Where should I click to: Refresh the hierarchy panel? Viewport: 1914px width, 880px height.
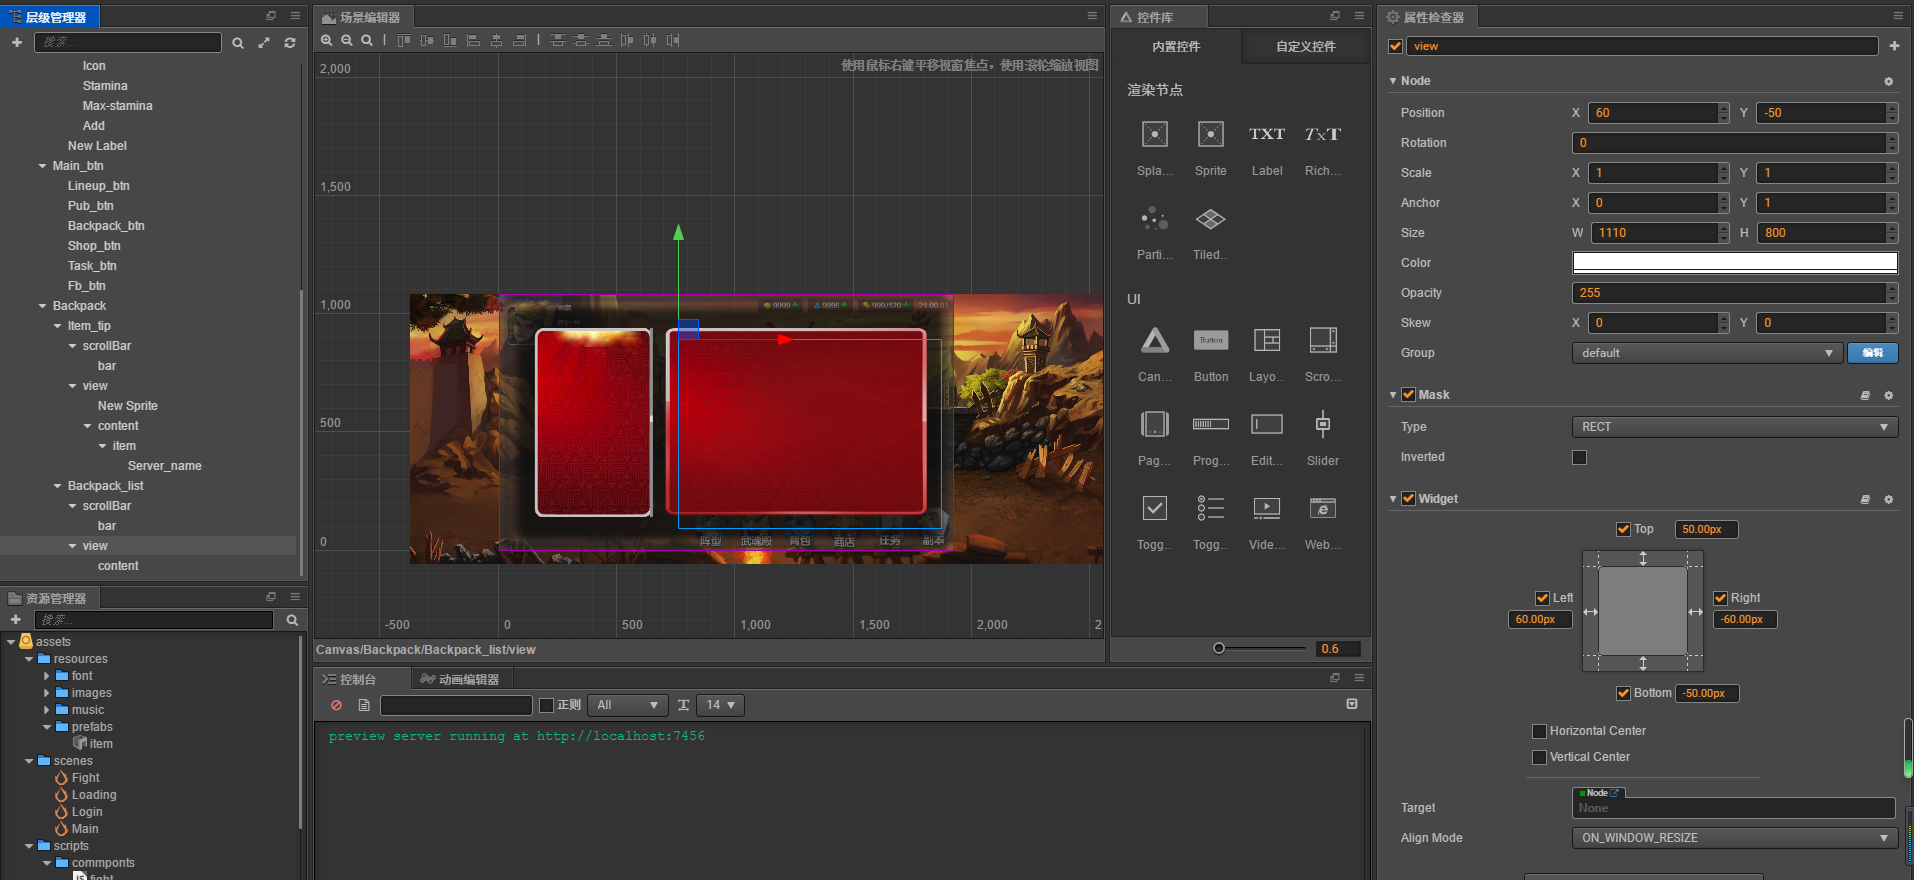point(290,43)
